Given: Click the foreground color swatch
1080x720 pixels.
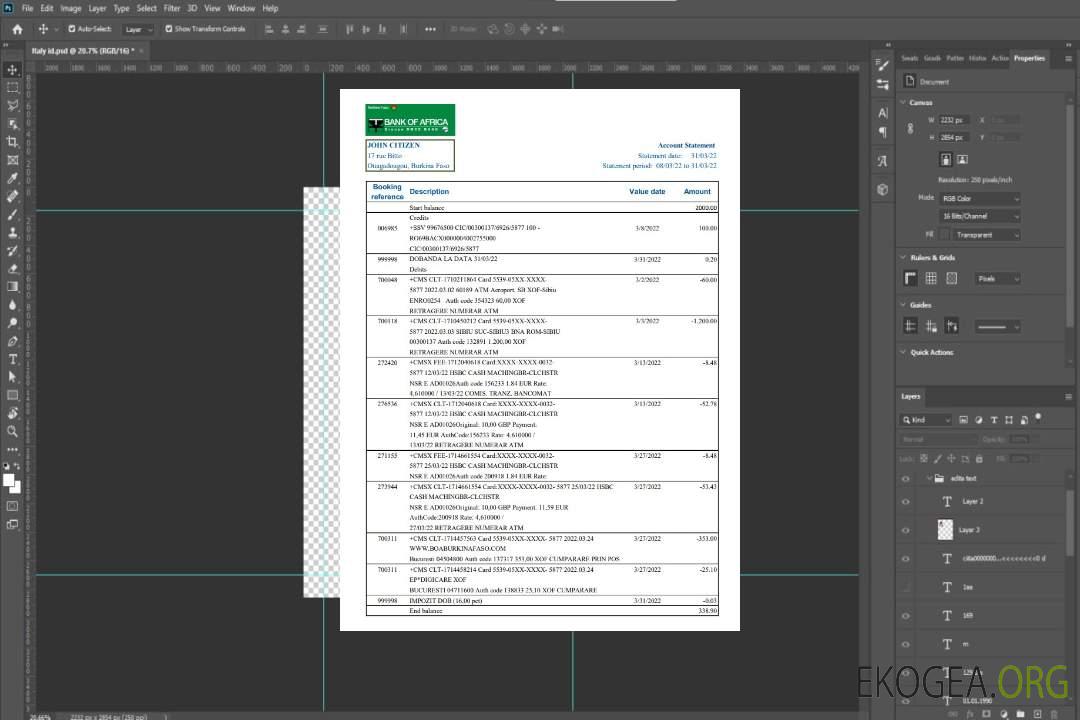Looking at the screenshot, I should point(9,481).
